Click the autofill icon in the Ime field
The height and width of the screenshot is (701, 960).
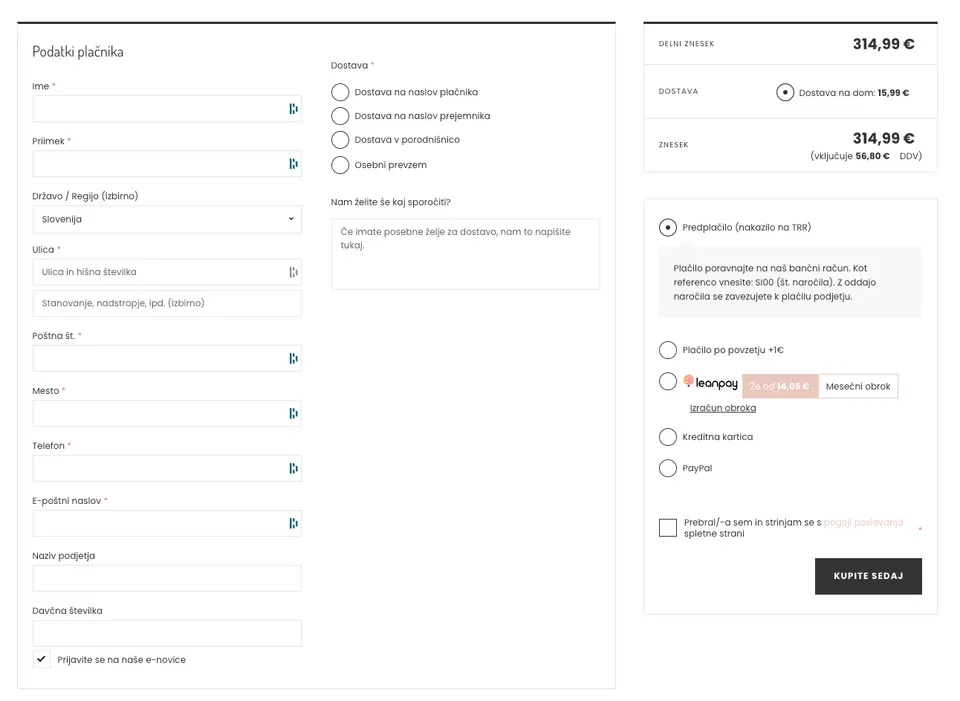click(294, 109)
